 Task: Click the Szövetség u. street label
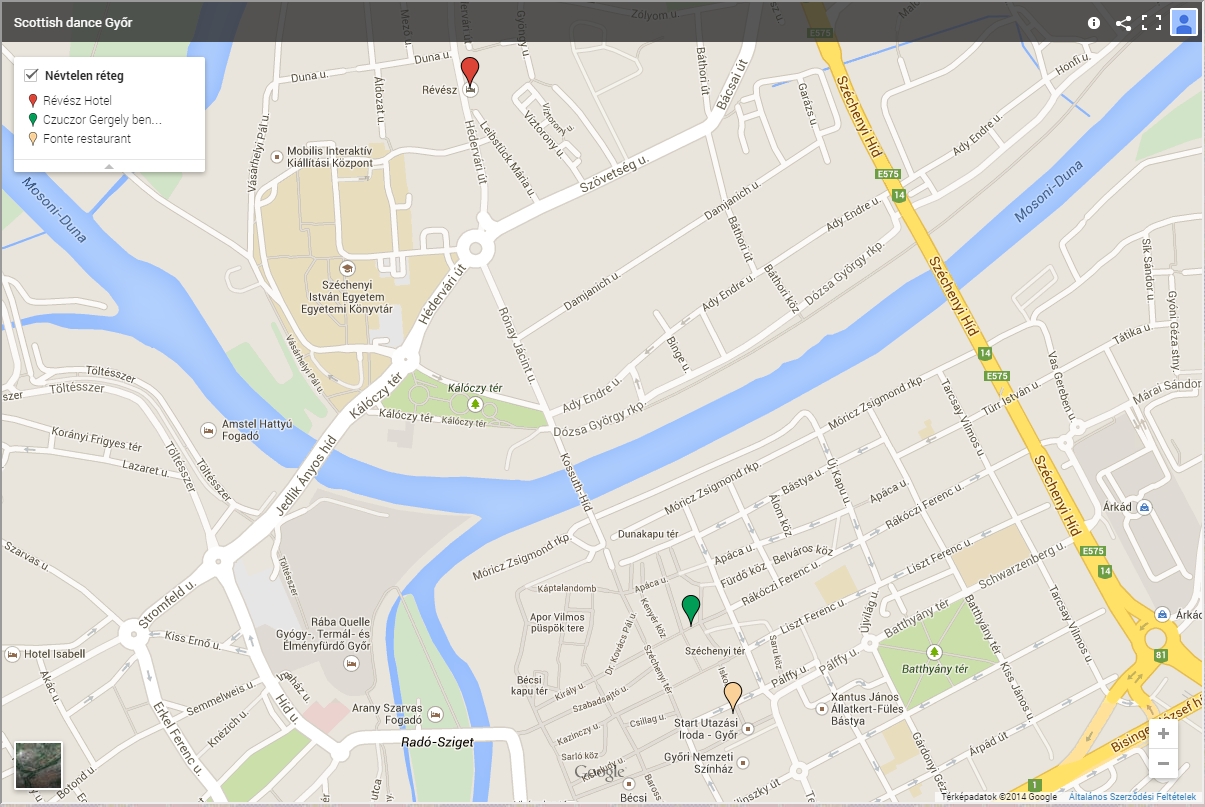click(x=615, y=174)
